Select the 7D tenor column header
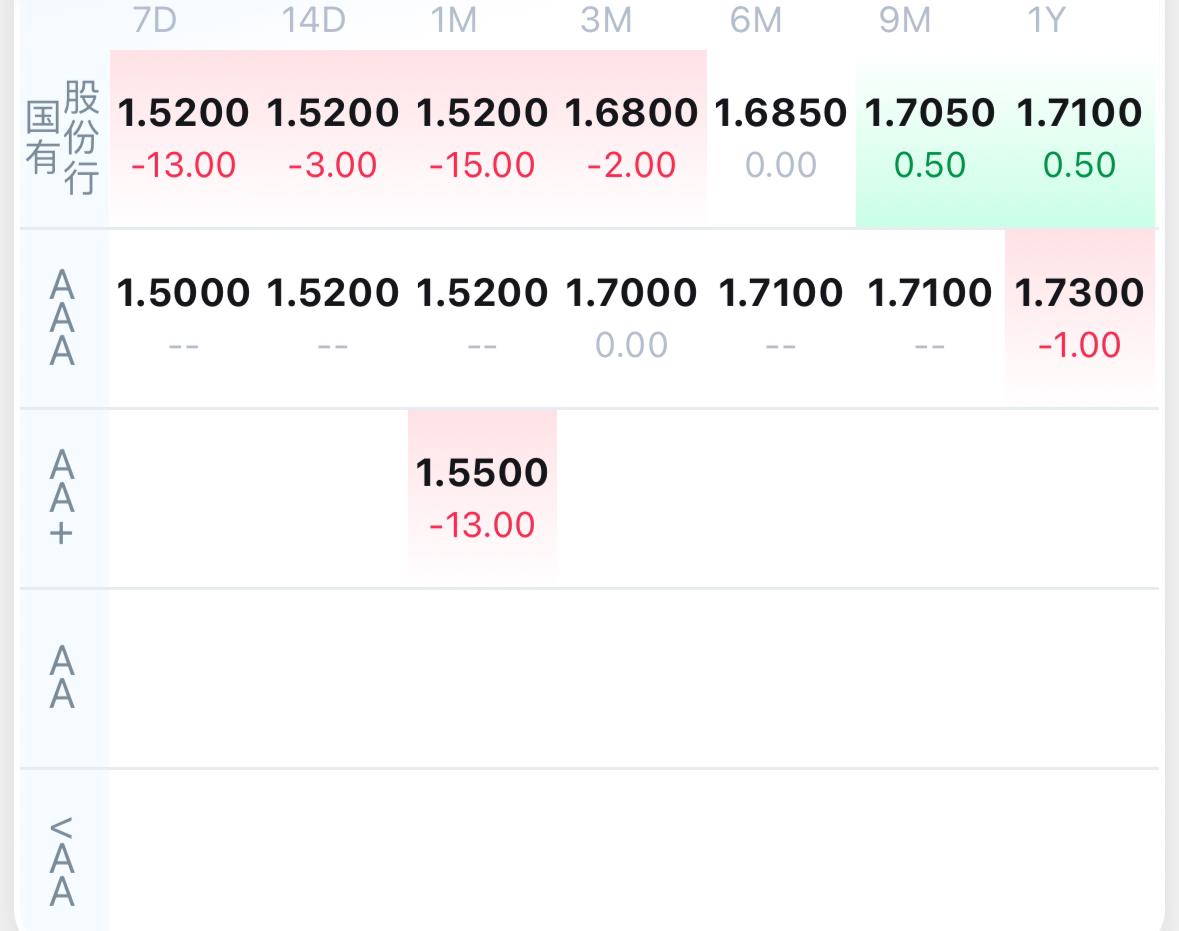The width and height of the screenshot is (1179, 931). (x=154, y=20)
